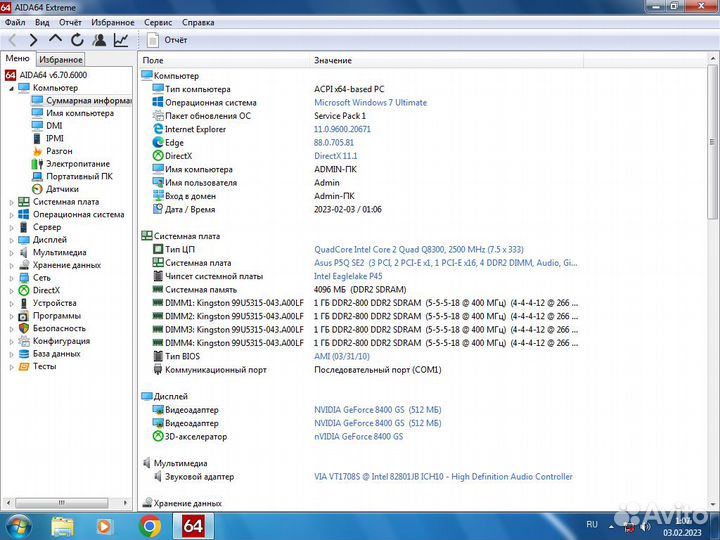Image resolution: width=720 pixels, height=540 pixels.
Task: Go up one level with the up arrow
Action: pyautogui.click(x=55, y=39)
